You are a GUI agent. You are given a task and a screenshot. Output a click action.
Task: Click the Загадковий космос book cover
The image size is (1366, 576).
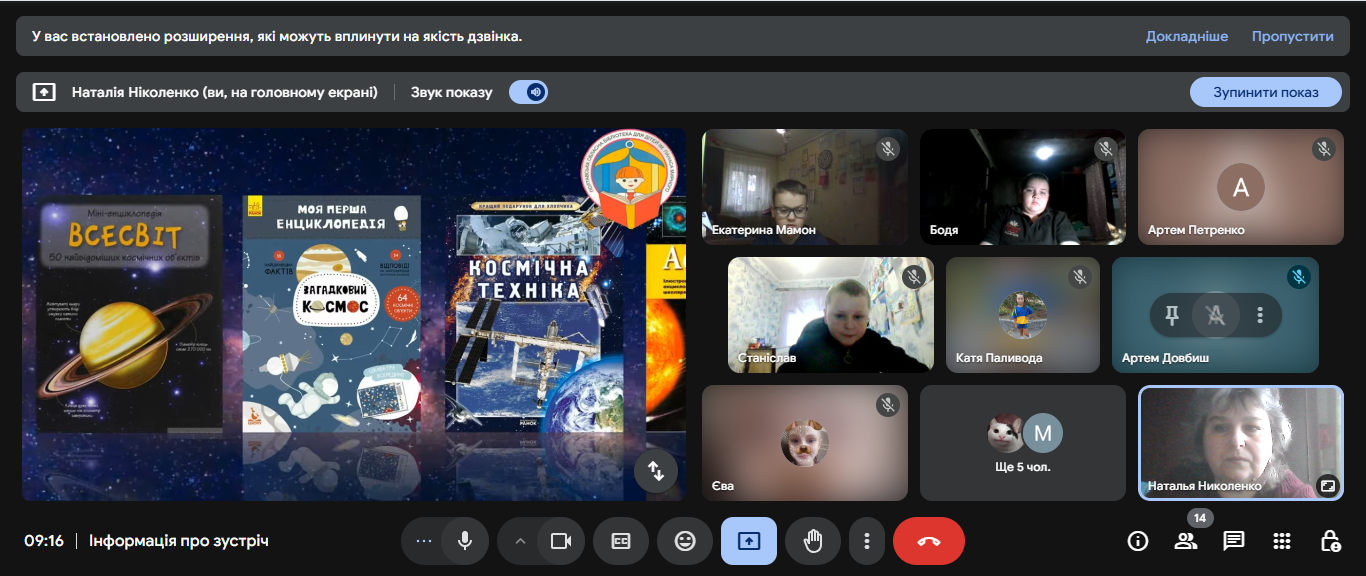pos(332,315)
